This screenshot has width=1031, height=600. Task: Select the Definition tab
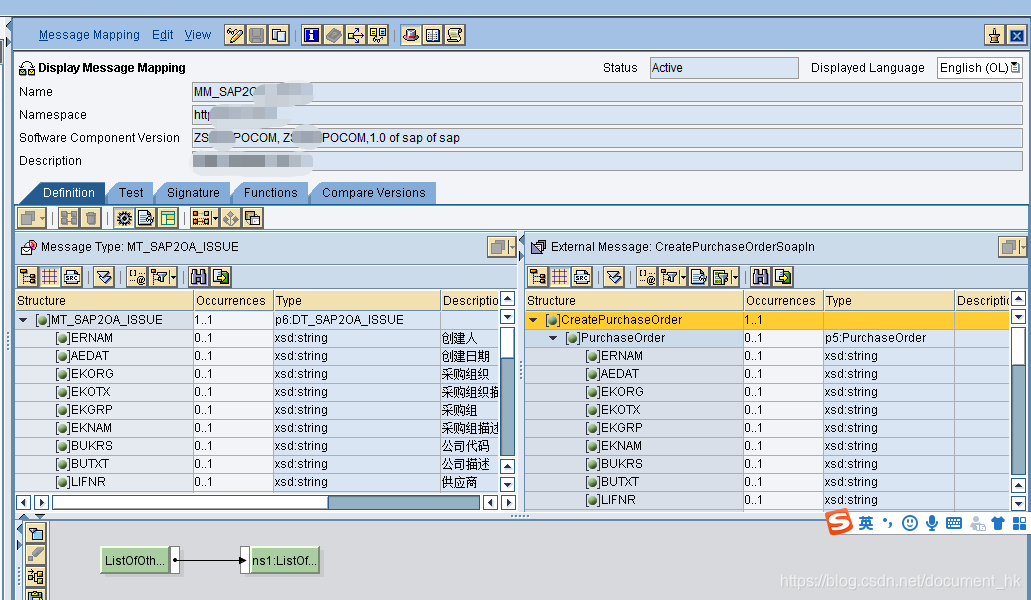[68, 193]
